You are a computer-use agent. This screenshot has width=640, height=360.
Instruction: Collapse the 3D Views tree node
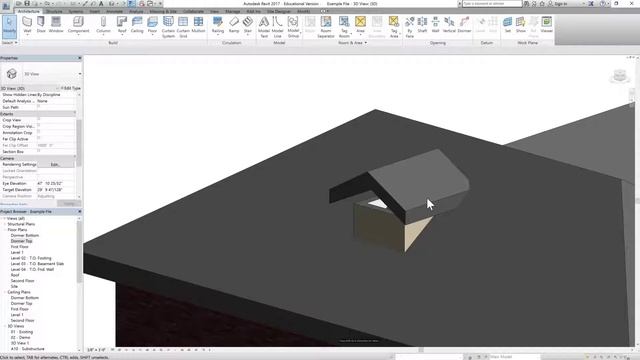(5, 326)
